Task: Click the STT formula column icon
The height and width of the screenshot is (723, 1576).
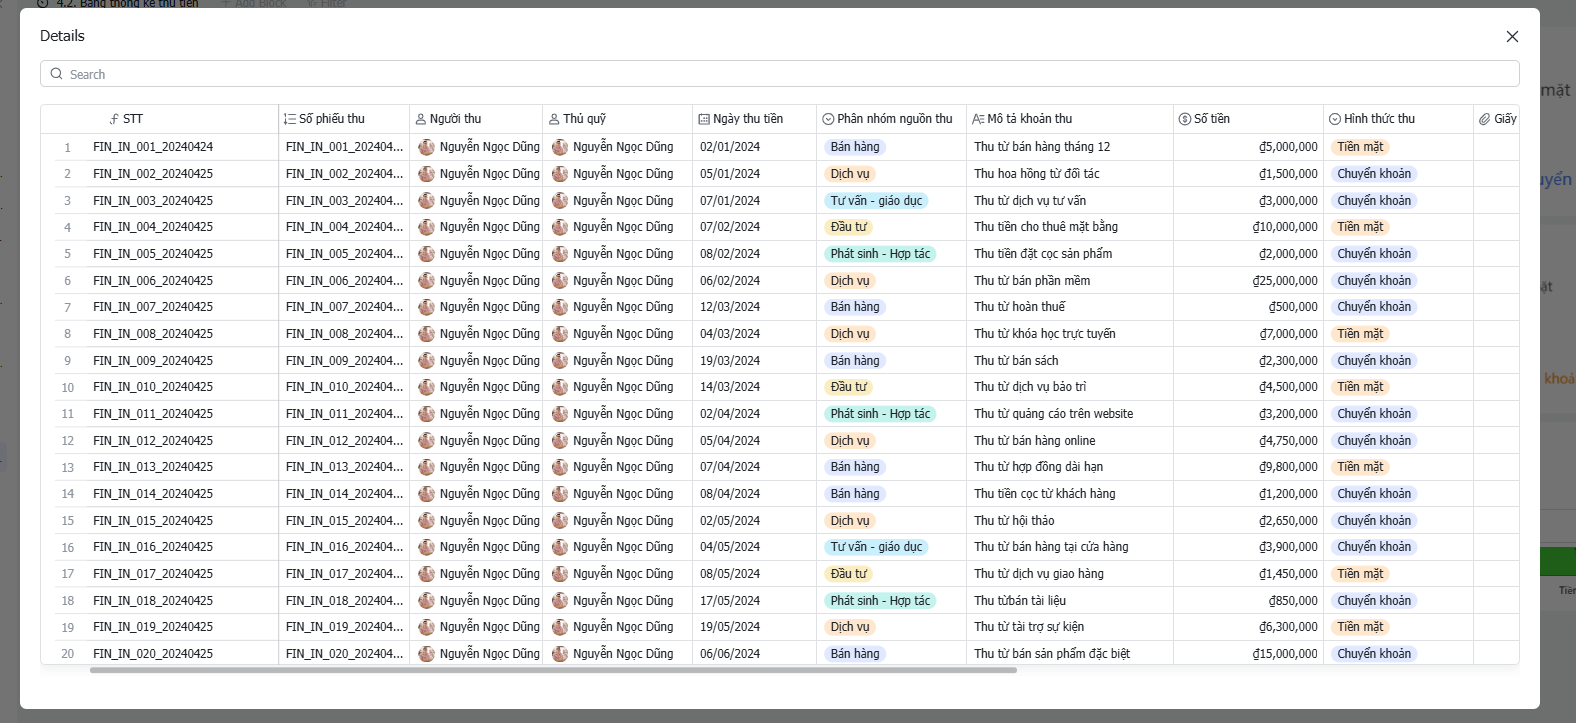Action: (x=114, y=119)
